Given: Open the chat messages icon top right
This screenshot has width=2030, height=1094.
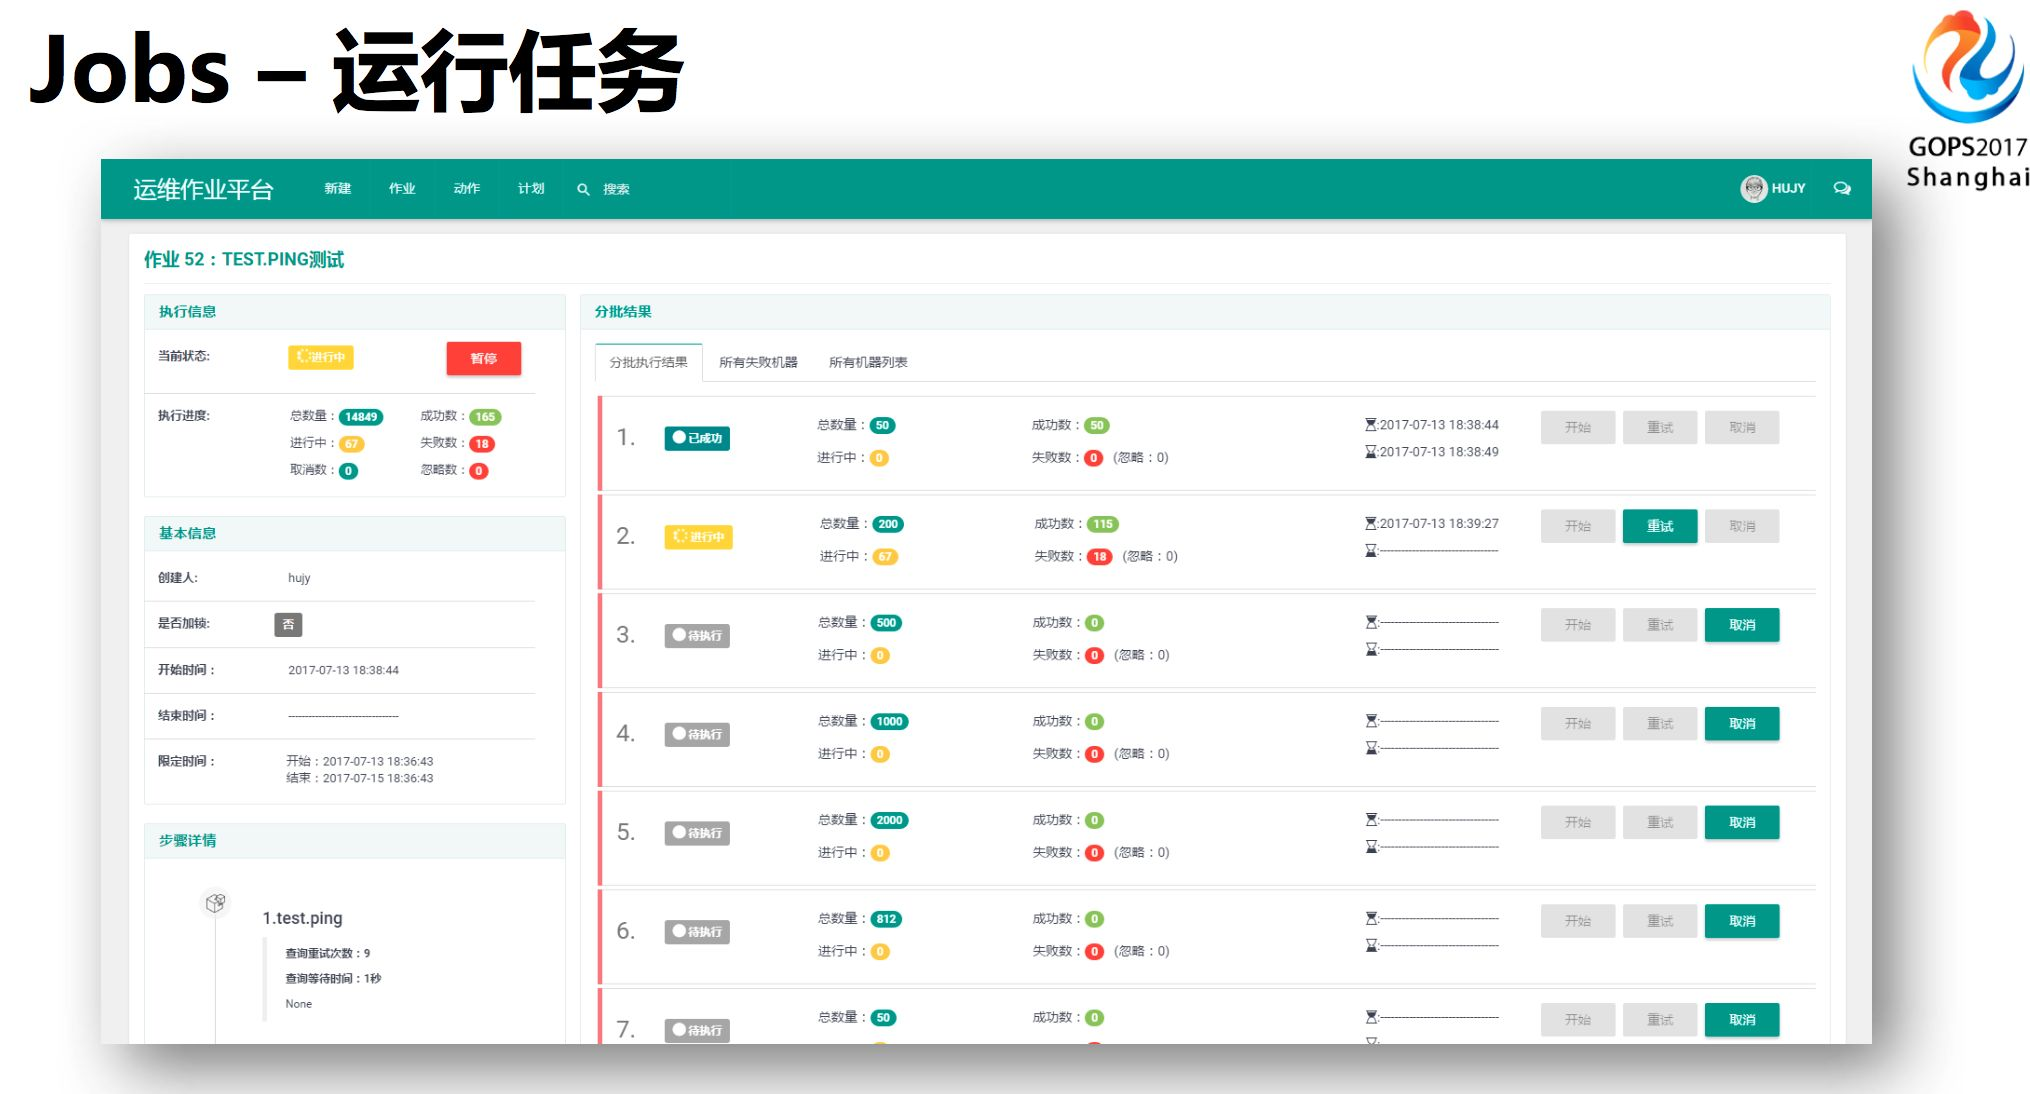Looking at the screenshot, I should pyautogui.click(x=1841, y=188).
